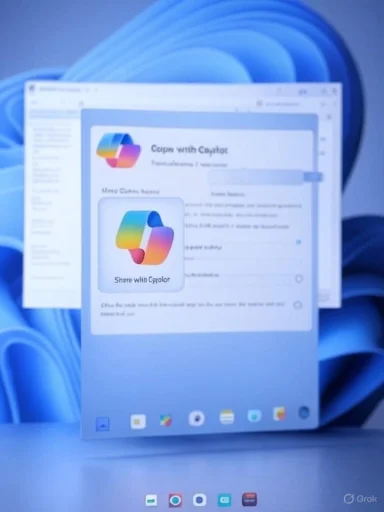Click the Copilot logo in the dialog header
This screenshot has width=384, height=512.
pyautogui.click(x=119, y=150)
